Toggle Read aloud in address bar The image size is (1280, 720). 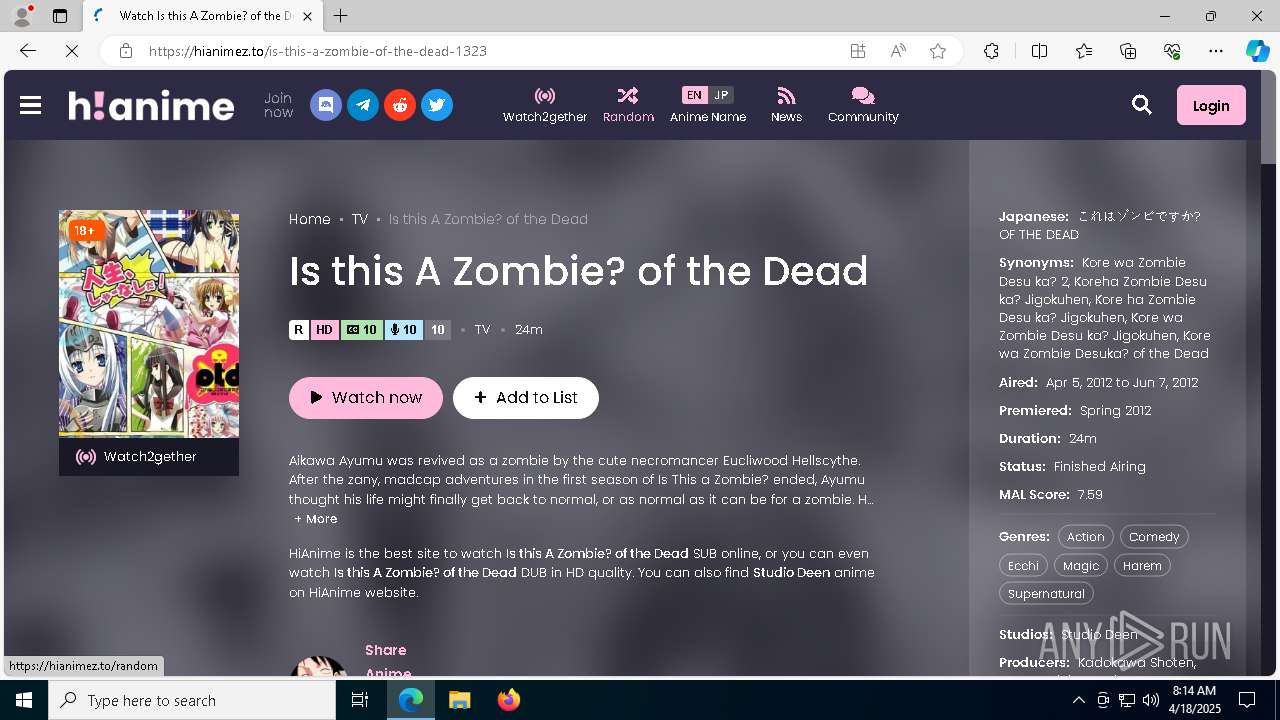tap(898, 51)
